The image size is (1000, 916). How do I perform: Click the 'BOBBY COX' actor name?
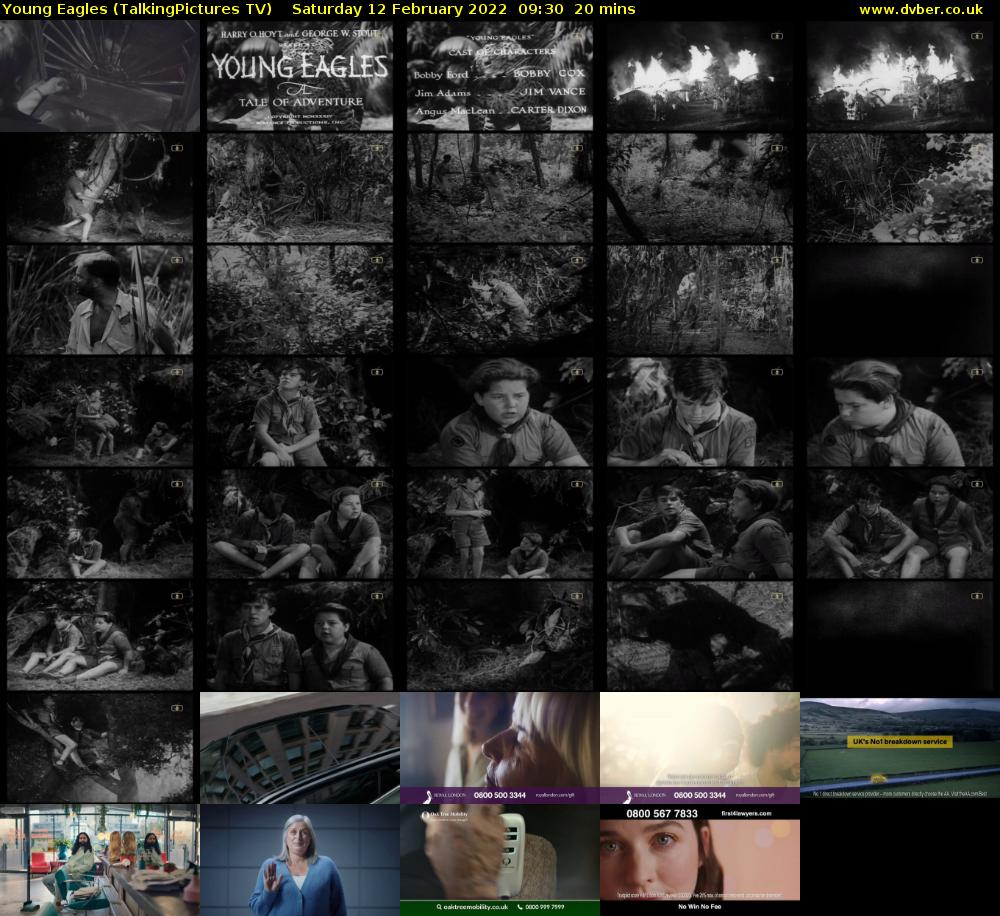548,73
